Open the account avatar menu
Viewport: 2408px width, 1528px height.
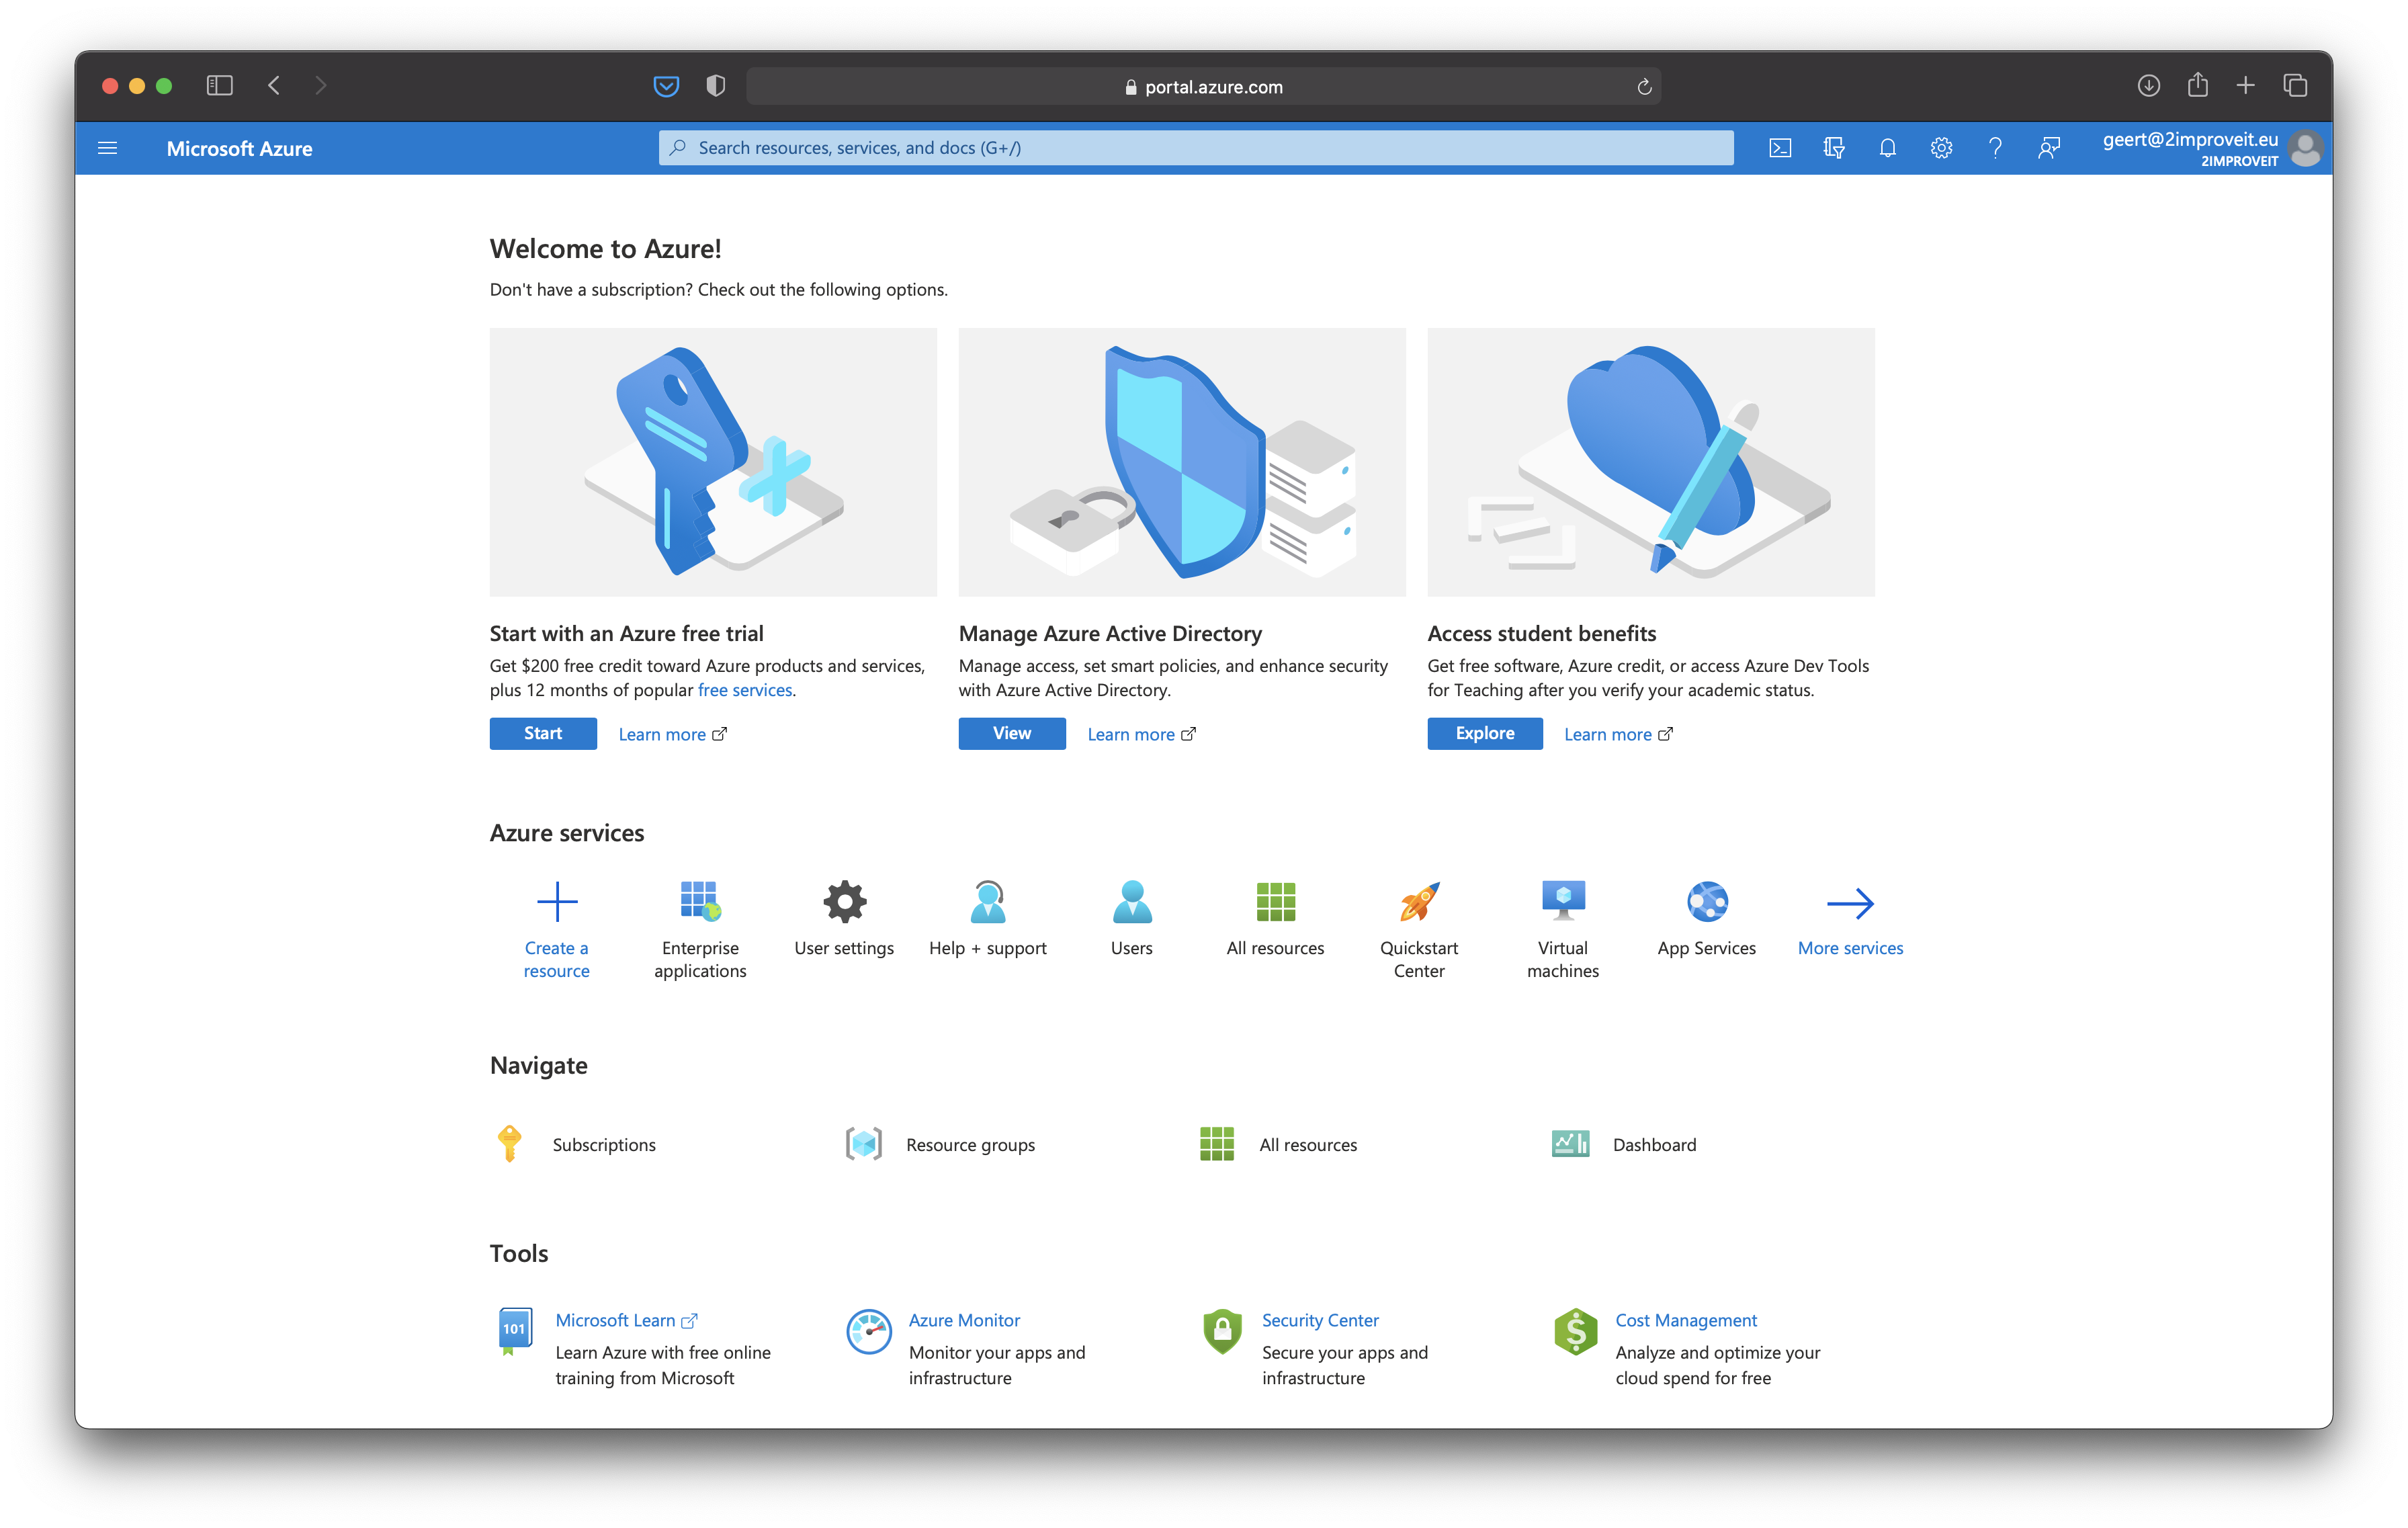tap(2306, 148)
